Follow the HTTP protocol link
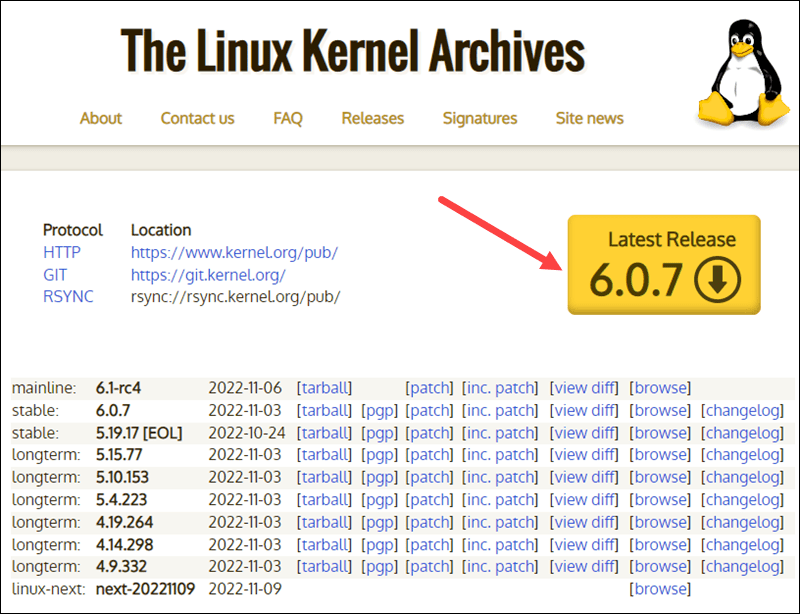Screen dimensions: 800x614 click(x=61, y=252)
